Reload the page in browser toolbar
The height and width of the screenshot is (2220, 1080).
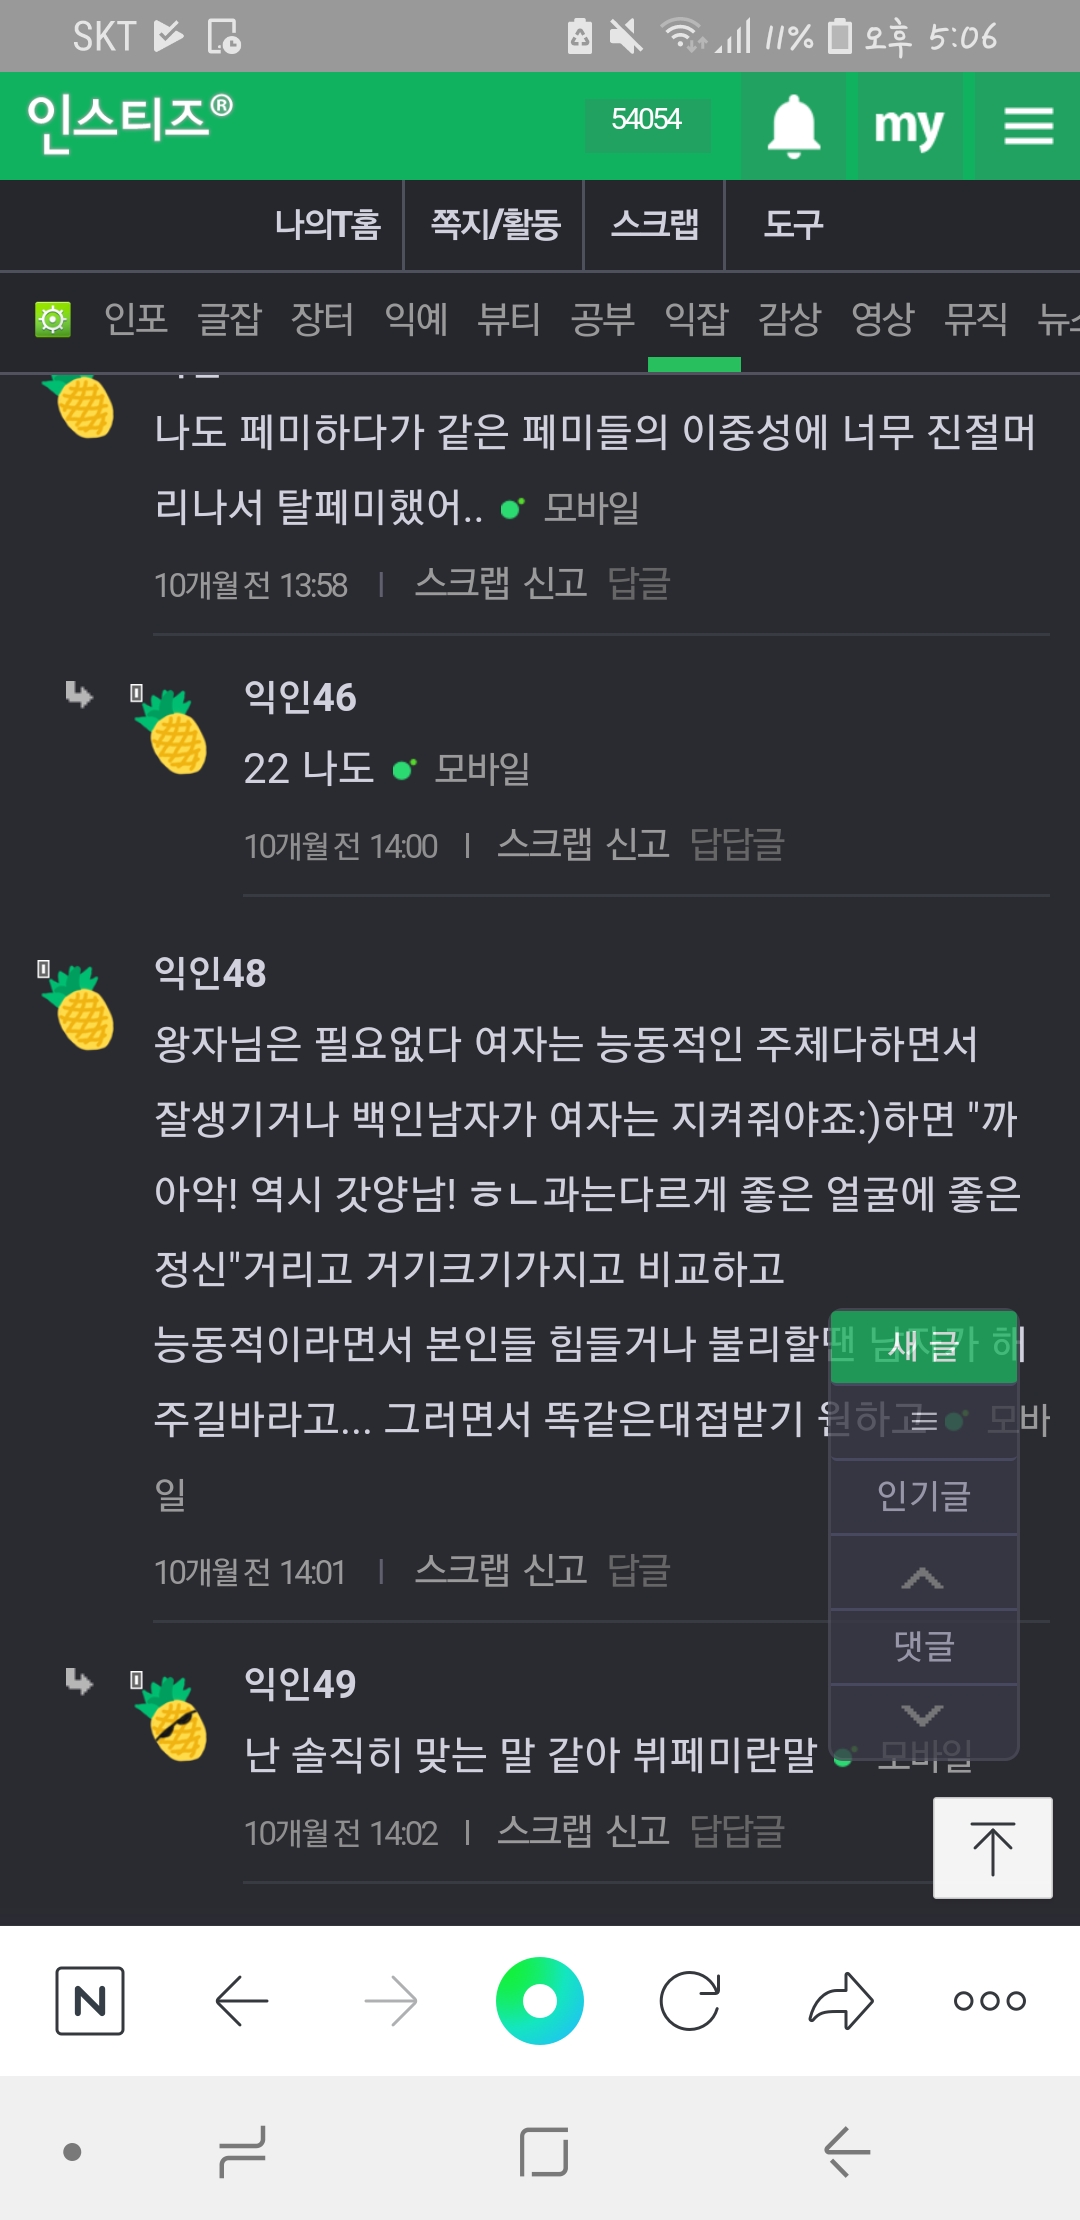[x=690, y=2001]
